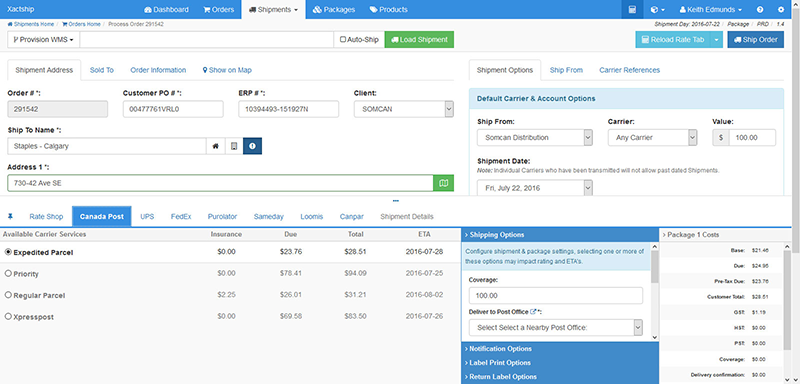800x384 pixels.
Task: Toggle the Auto-Ship checkbox
Action: click(x=343, y=39)
